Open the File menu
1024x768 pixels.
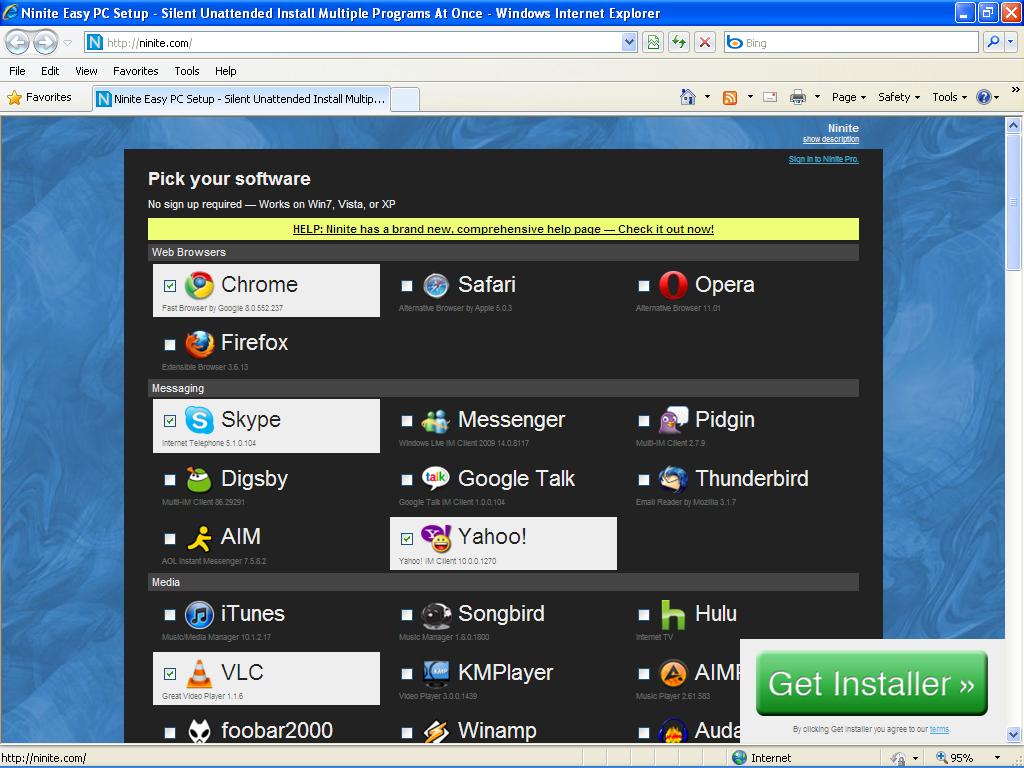18,71
